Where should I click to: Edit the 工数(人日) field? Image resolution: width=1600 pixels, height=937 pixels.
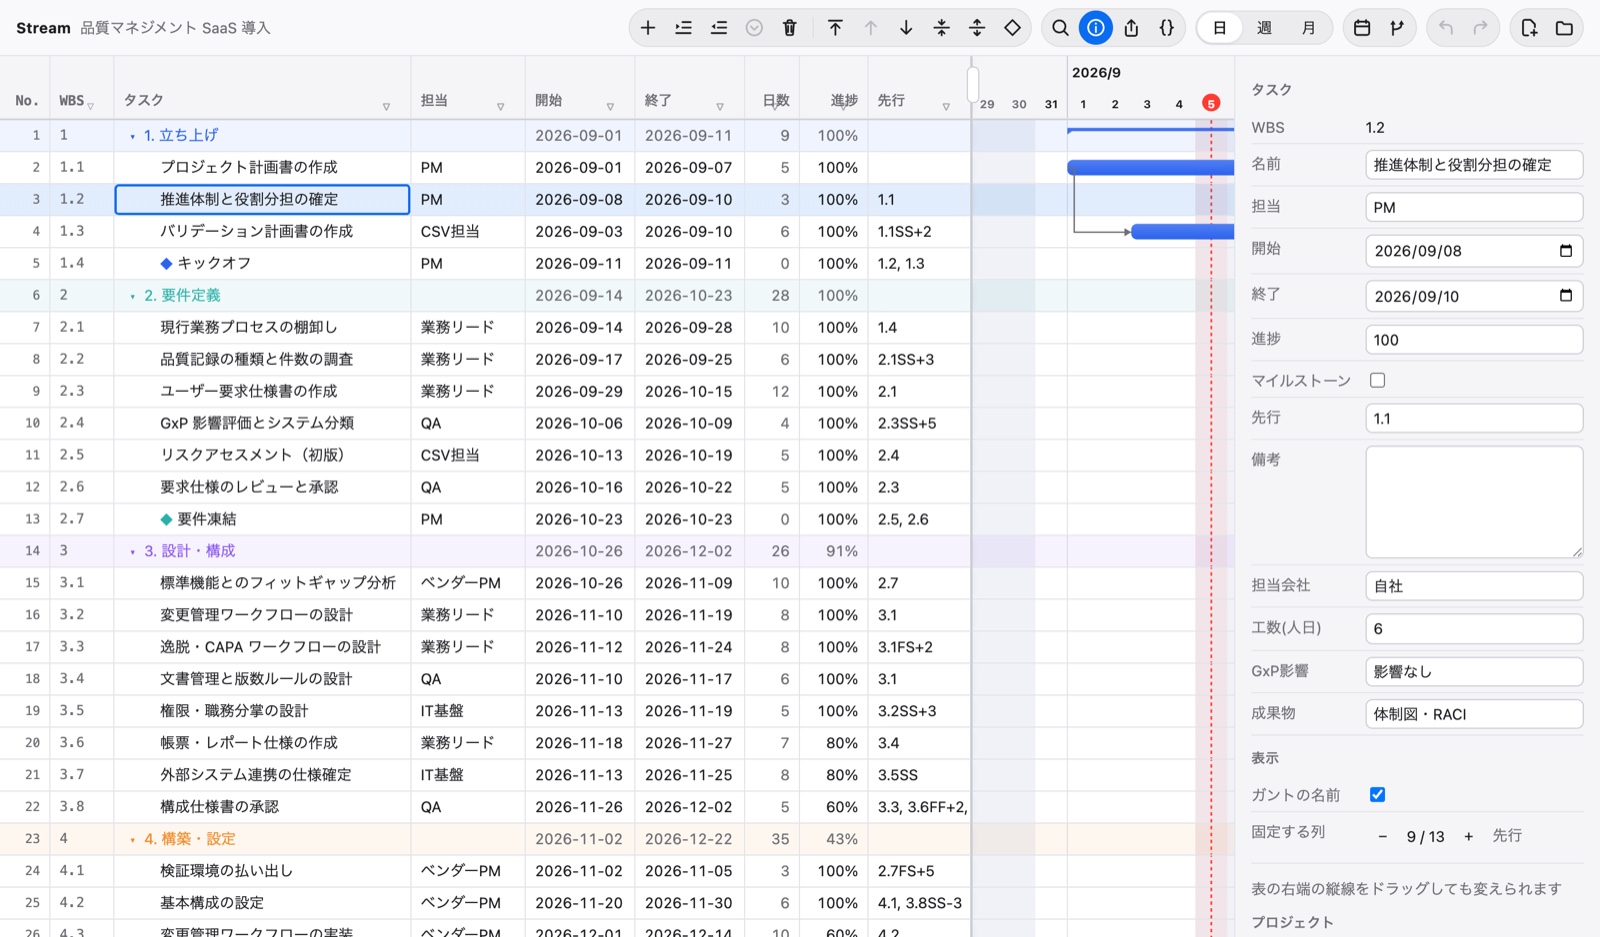[x=1474, y=628]
